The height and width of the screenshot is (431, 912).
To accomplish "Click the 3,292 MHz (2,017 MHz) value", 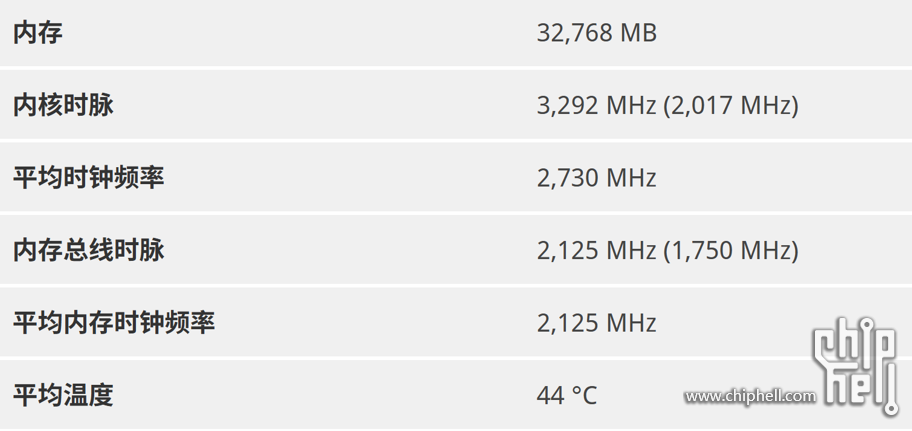I will [667, 106].
